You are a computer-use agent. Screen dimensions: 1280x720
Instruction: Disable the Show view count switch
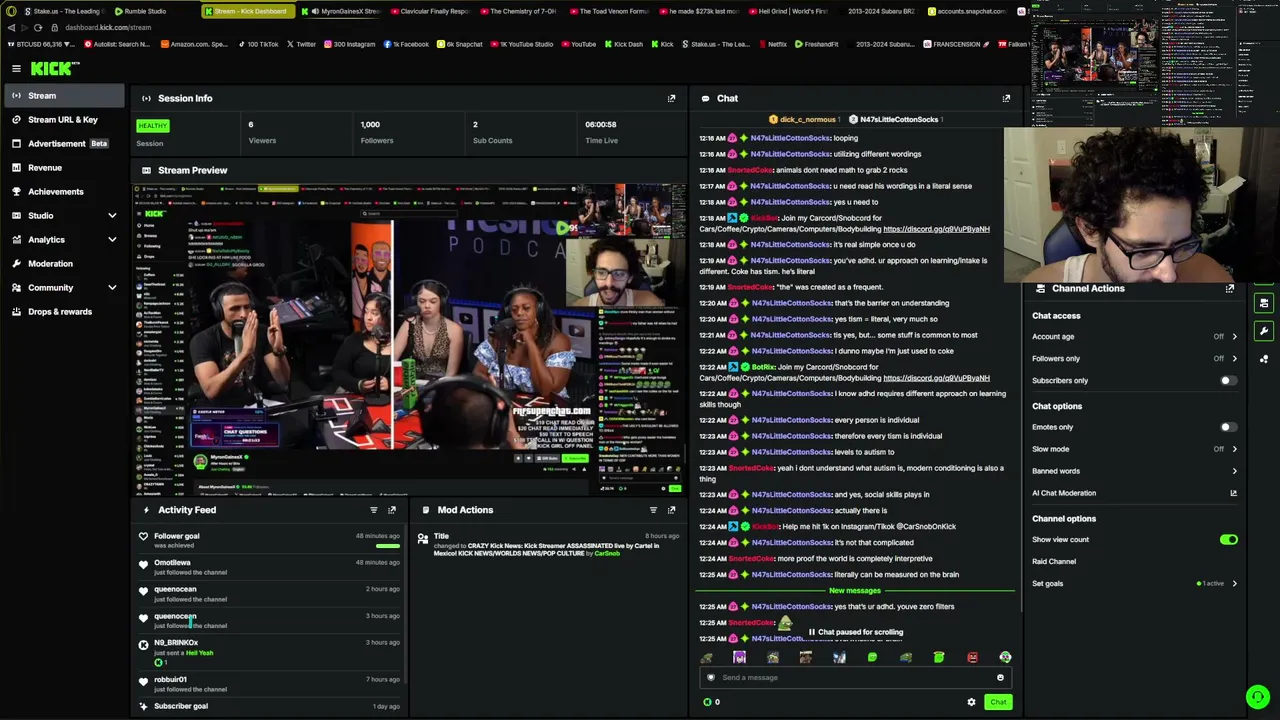click(1228, 540)
